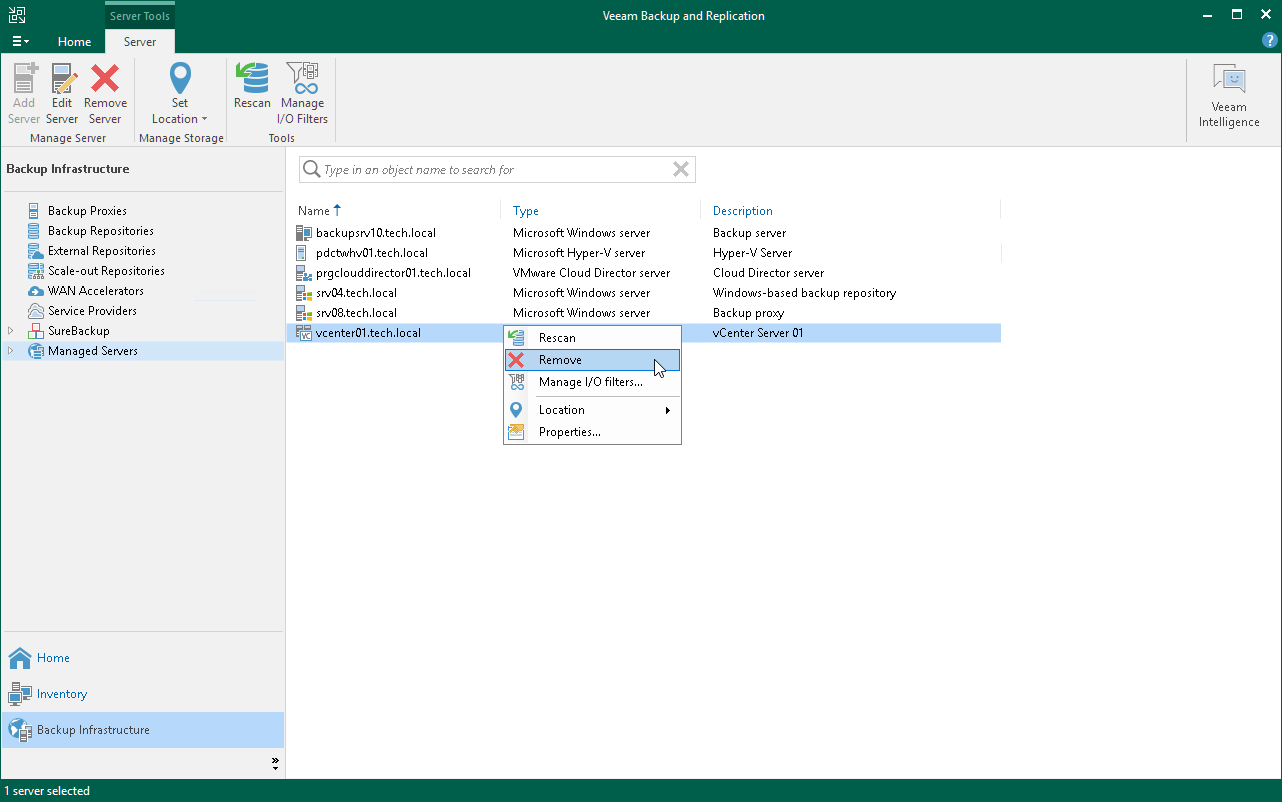Select the WAN Accelerators node
This screenshot has width=1282, height=802.
pos(95,291)
